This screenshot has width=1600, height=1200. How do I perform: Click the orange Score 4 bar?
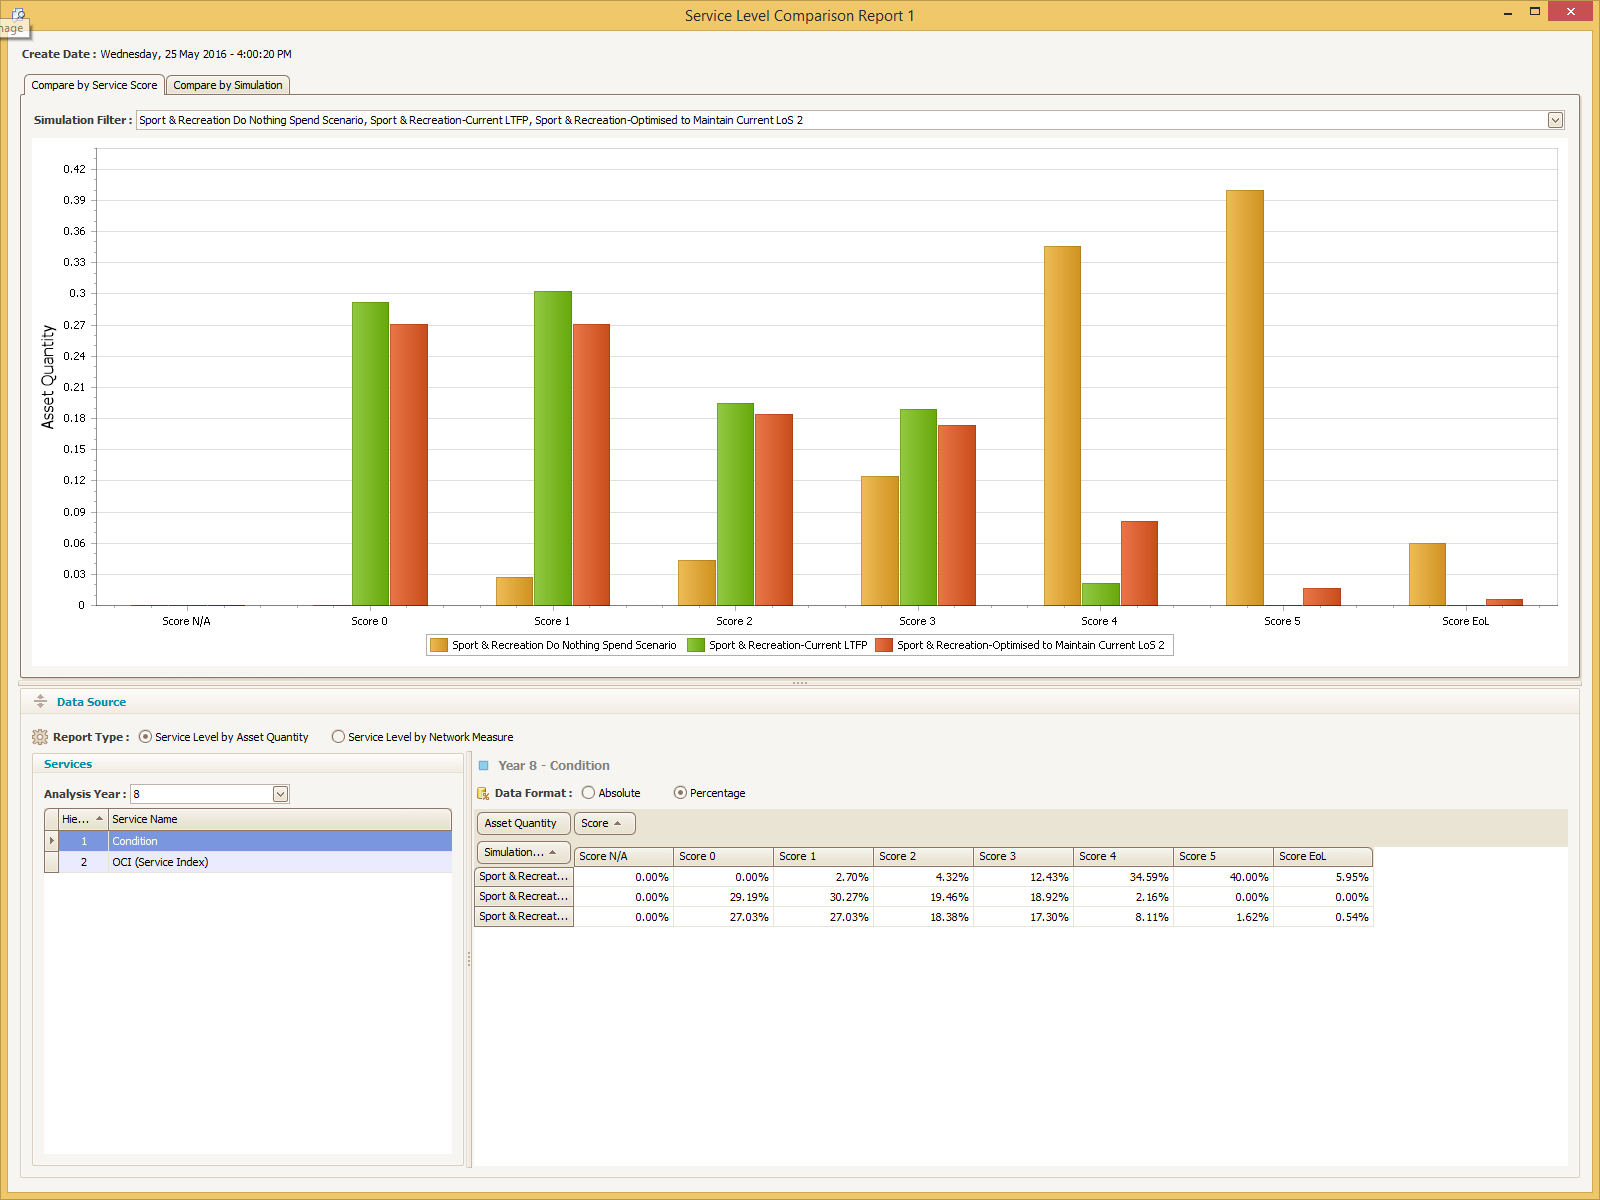click(x=1062, y=426)
